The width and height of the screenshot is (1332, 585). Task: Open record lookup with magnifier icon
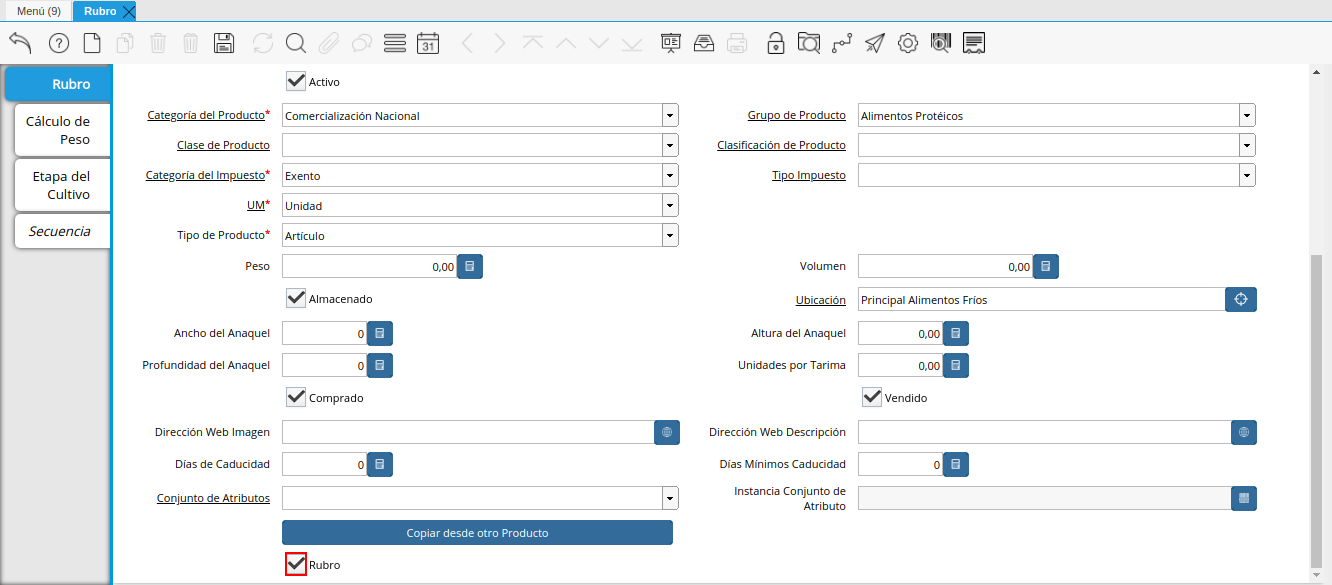click(295, 43)
